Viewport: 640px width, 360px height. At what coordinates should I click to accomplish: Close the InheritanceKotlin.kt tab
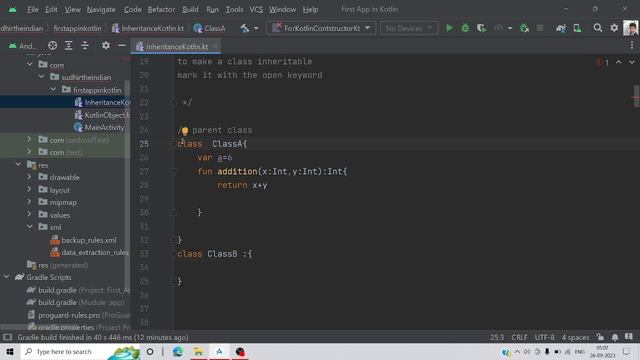tap(216, 46)
